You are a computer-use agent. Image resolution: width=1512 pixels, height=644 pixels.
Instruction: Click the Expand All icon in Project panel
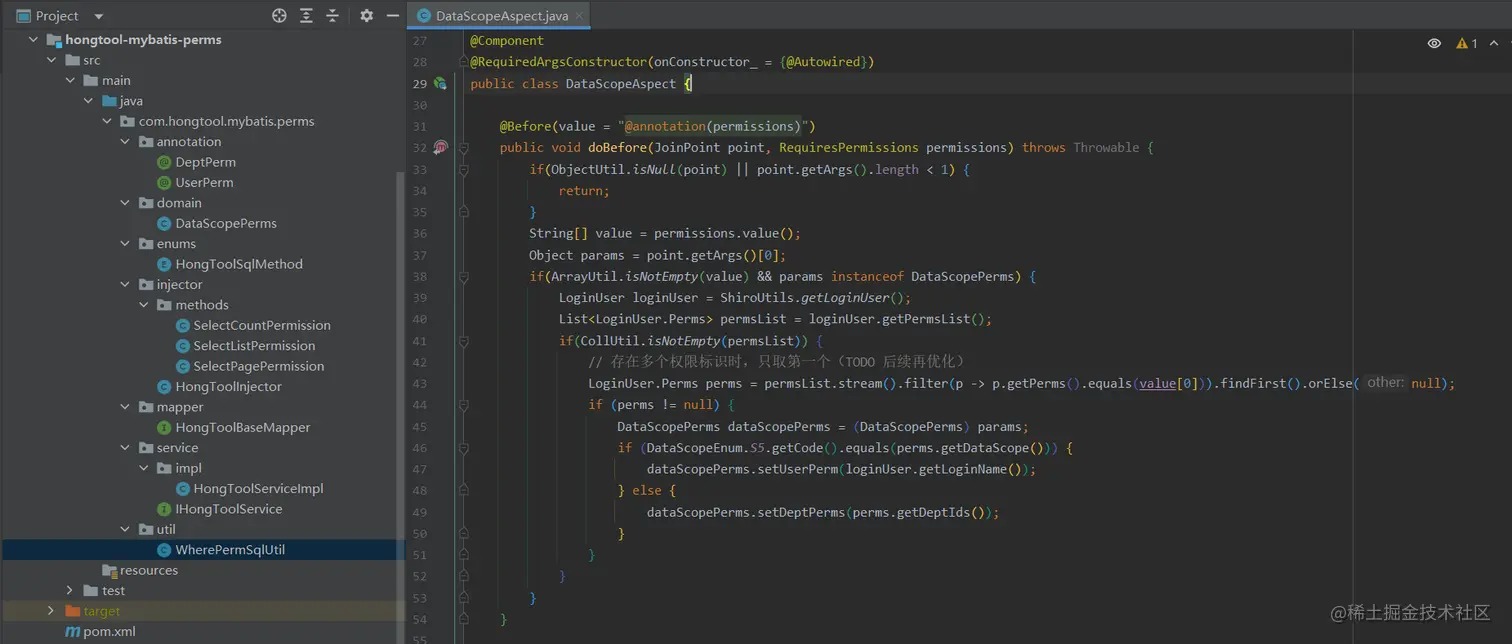click(306, 16)
